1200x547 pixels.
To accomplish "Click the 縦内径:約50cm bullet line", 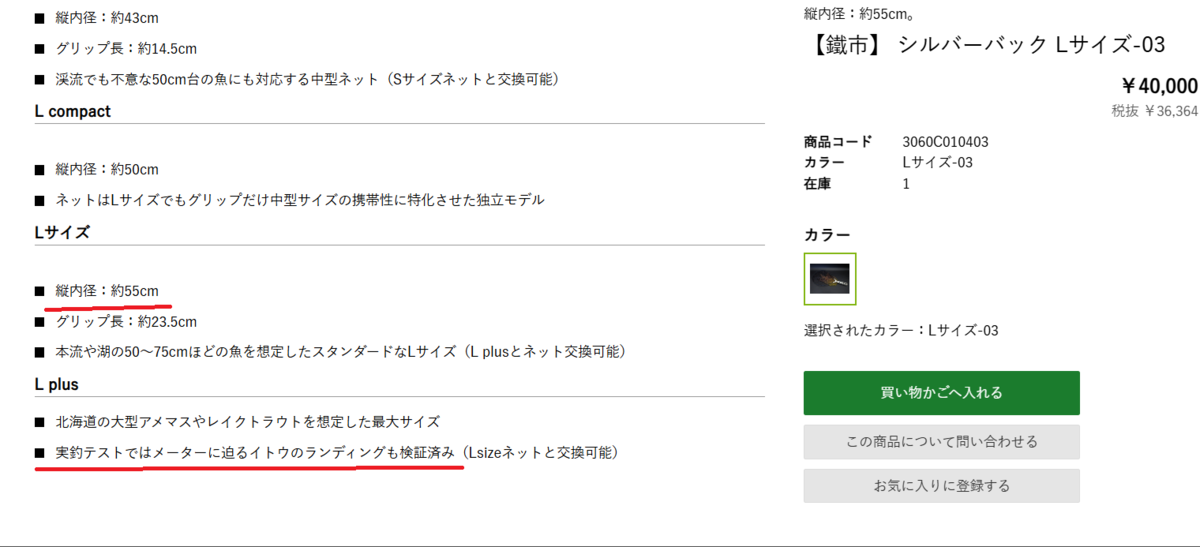I will click(x=107, y=169).
